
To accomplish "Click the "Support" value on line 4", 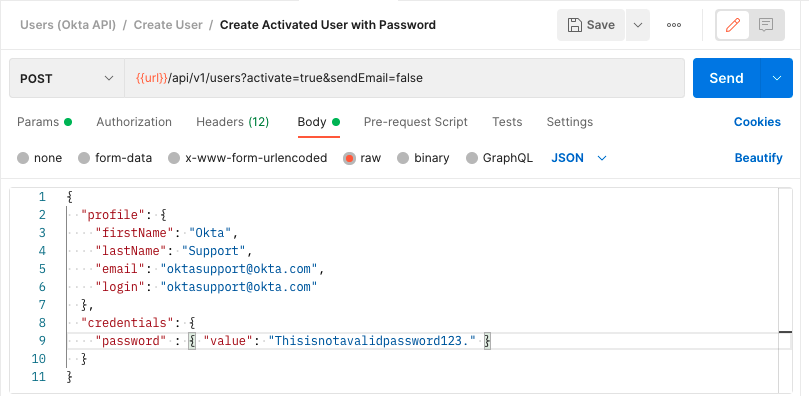I will point(214,251).
